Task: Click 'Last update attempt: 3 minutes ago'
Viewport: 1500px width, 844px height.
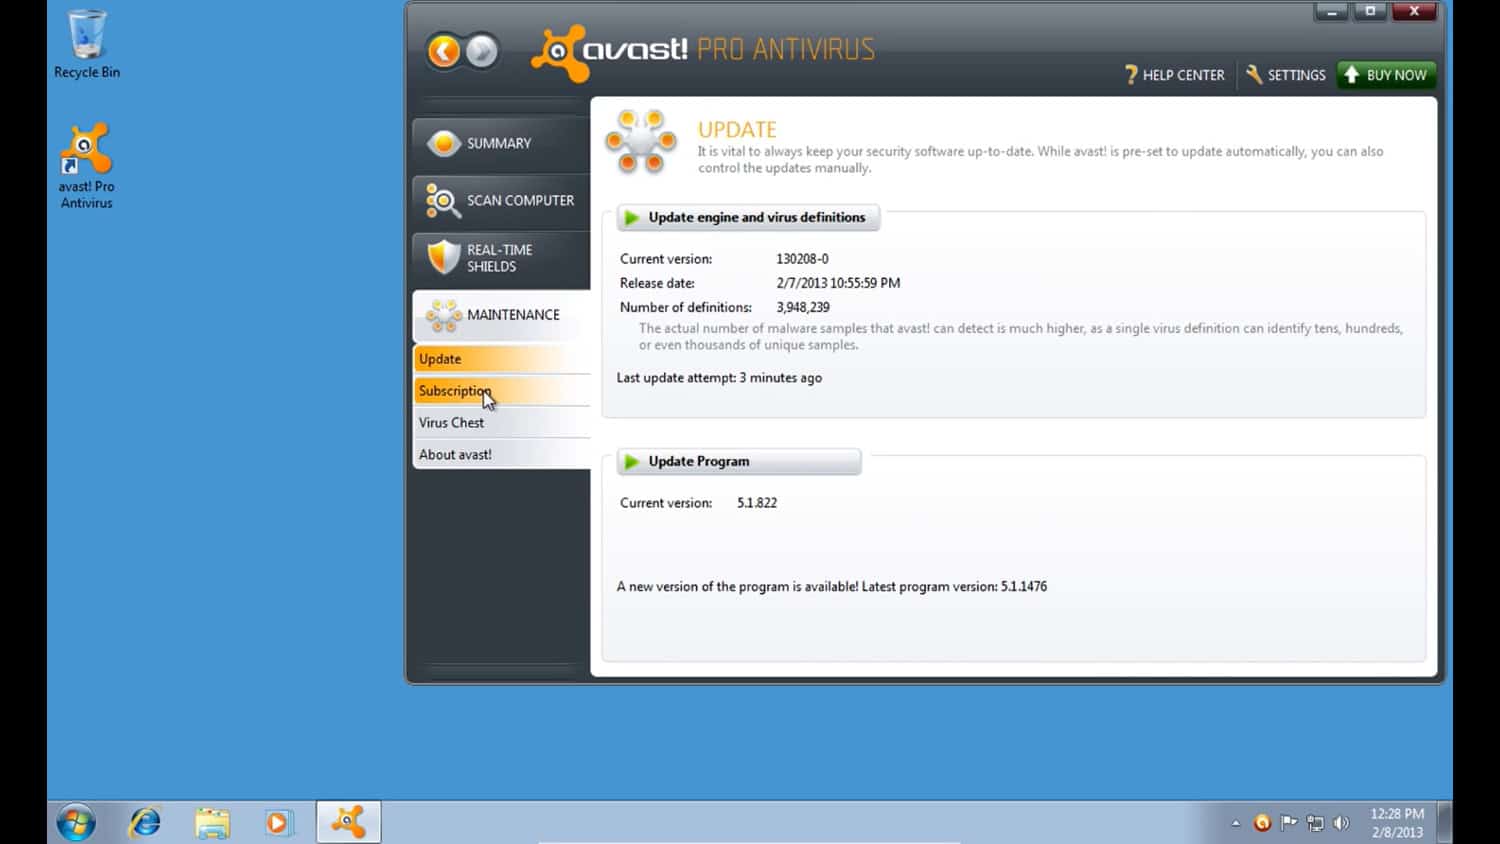Action: coord(719,378)
